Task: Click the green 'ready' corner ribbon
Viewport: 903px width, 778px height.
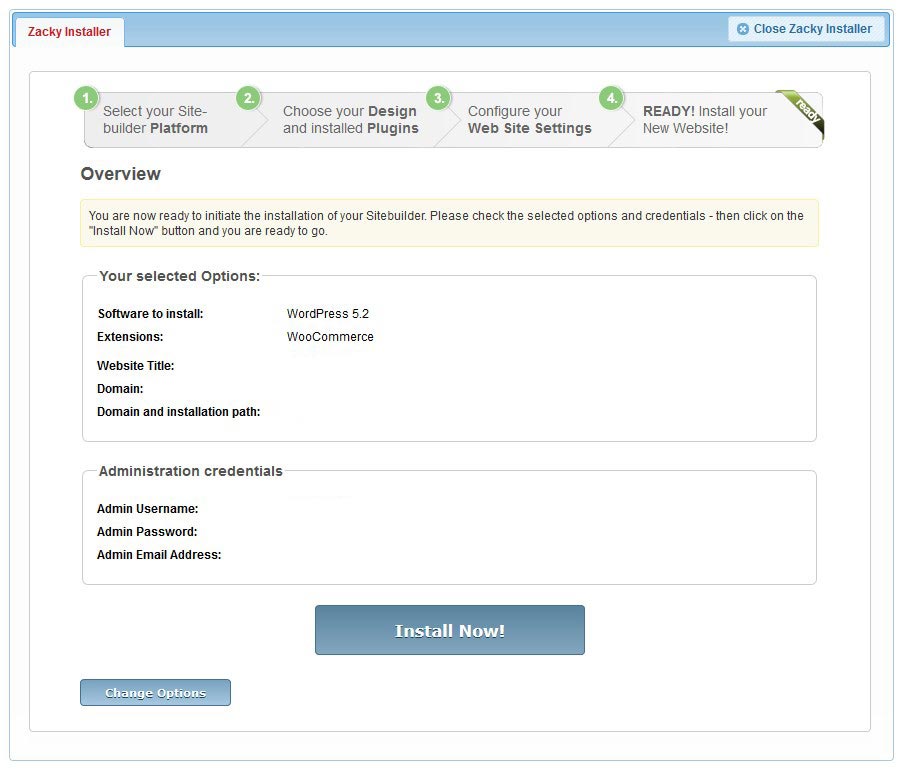Action: click(x=805, y=112)
